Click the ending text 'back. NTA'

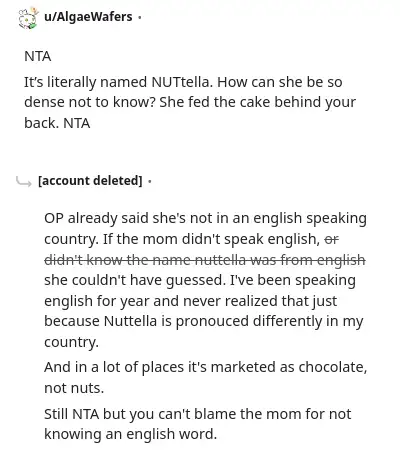[x=57, y=123]
